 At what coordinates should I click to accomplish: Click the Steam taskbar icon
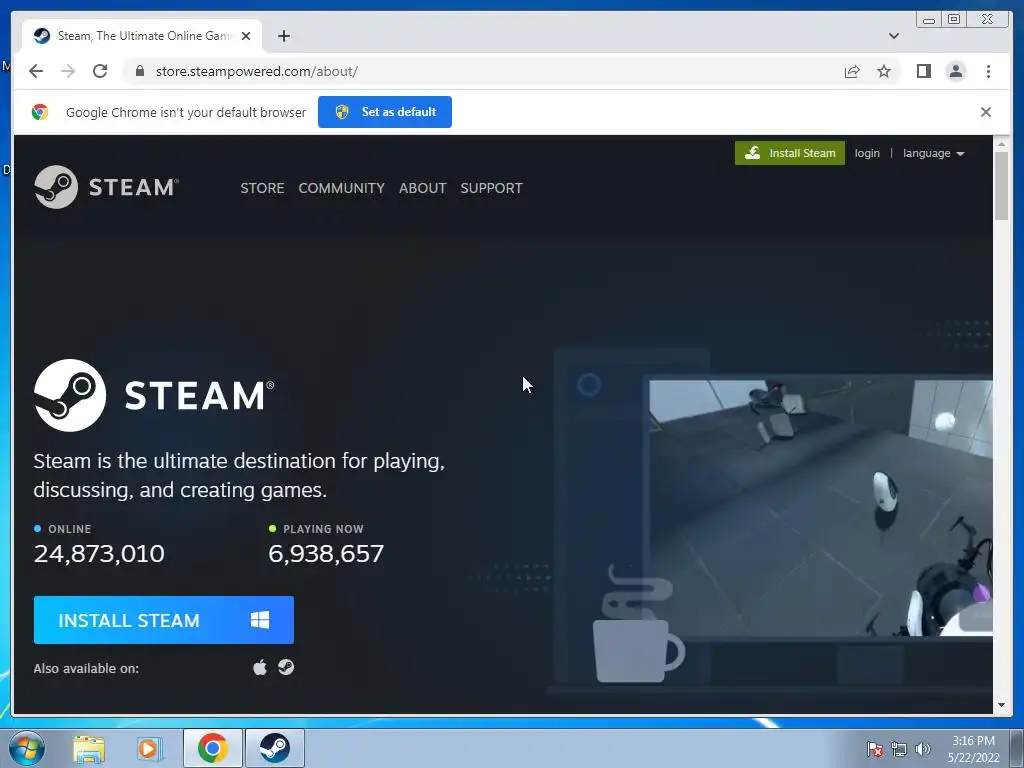tap(275, 748)
